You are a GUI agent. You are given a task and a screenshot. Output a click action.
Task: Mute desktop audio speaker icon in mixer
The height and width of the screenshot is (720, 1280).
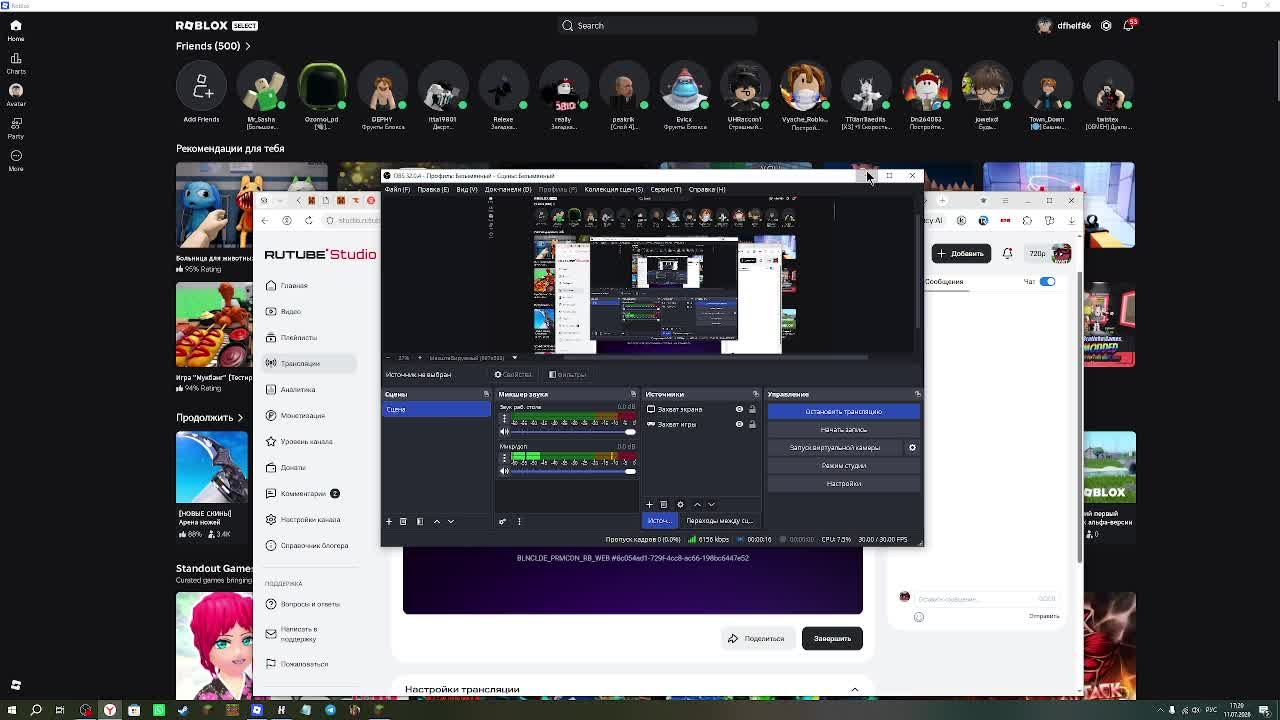coord(504,431)
